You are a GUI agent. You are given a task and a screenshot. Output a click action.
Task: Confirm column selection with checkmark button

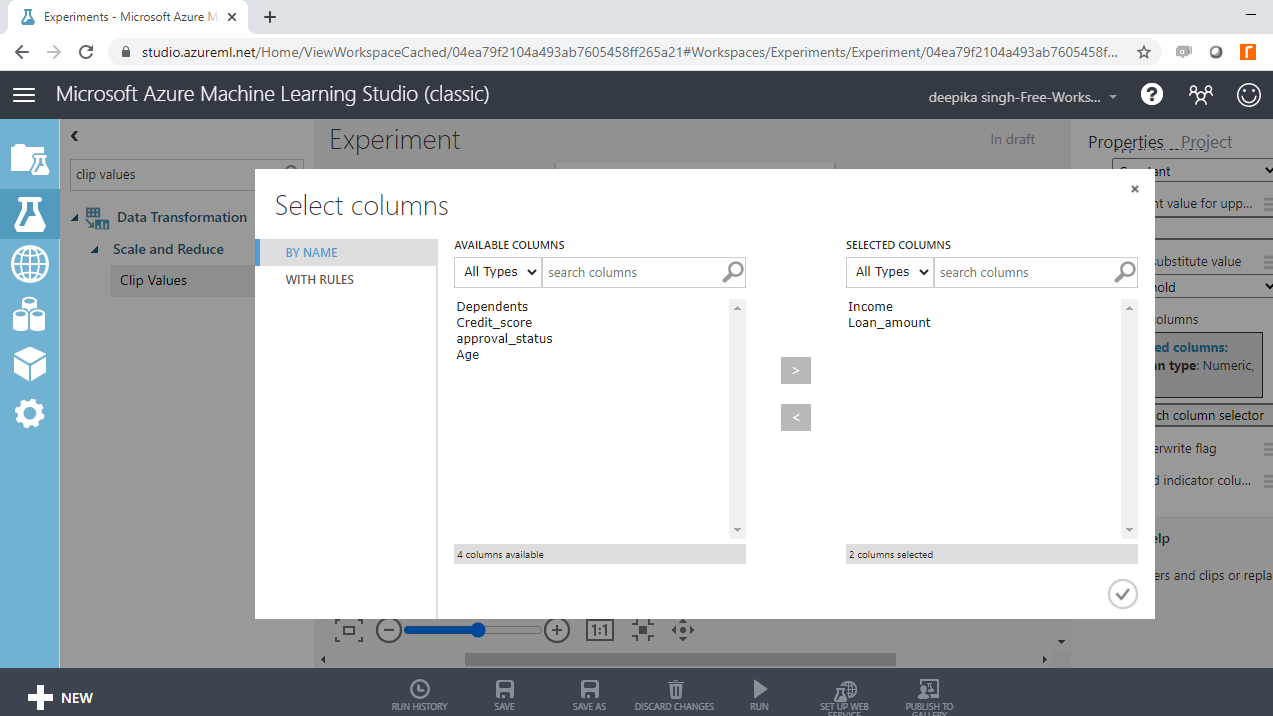click(1123, 594)
